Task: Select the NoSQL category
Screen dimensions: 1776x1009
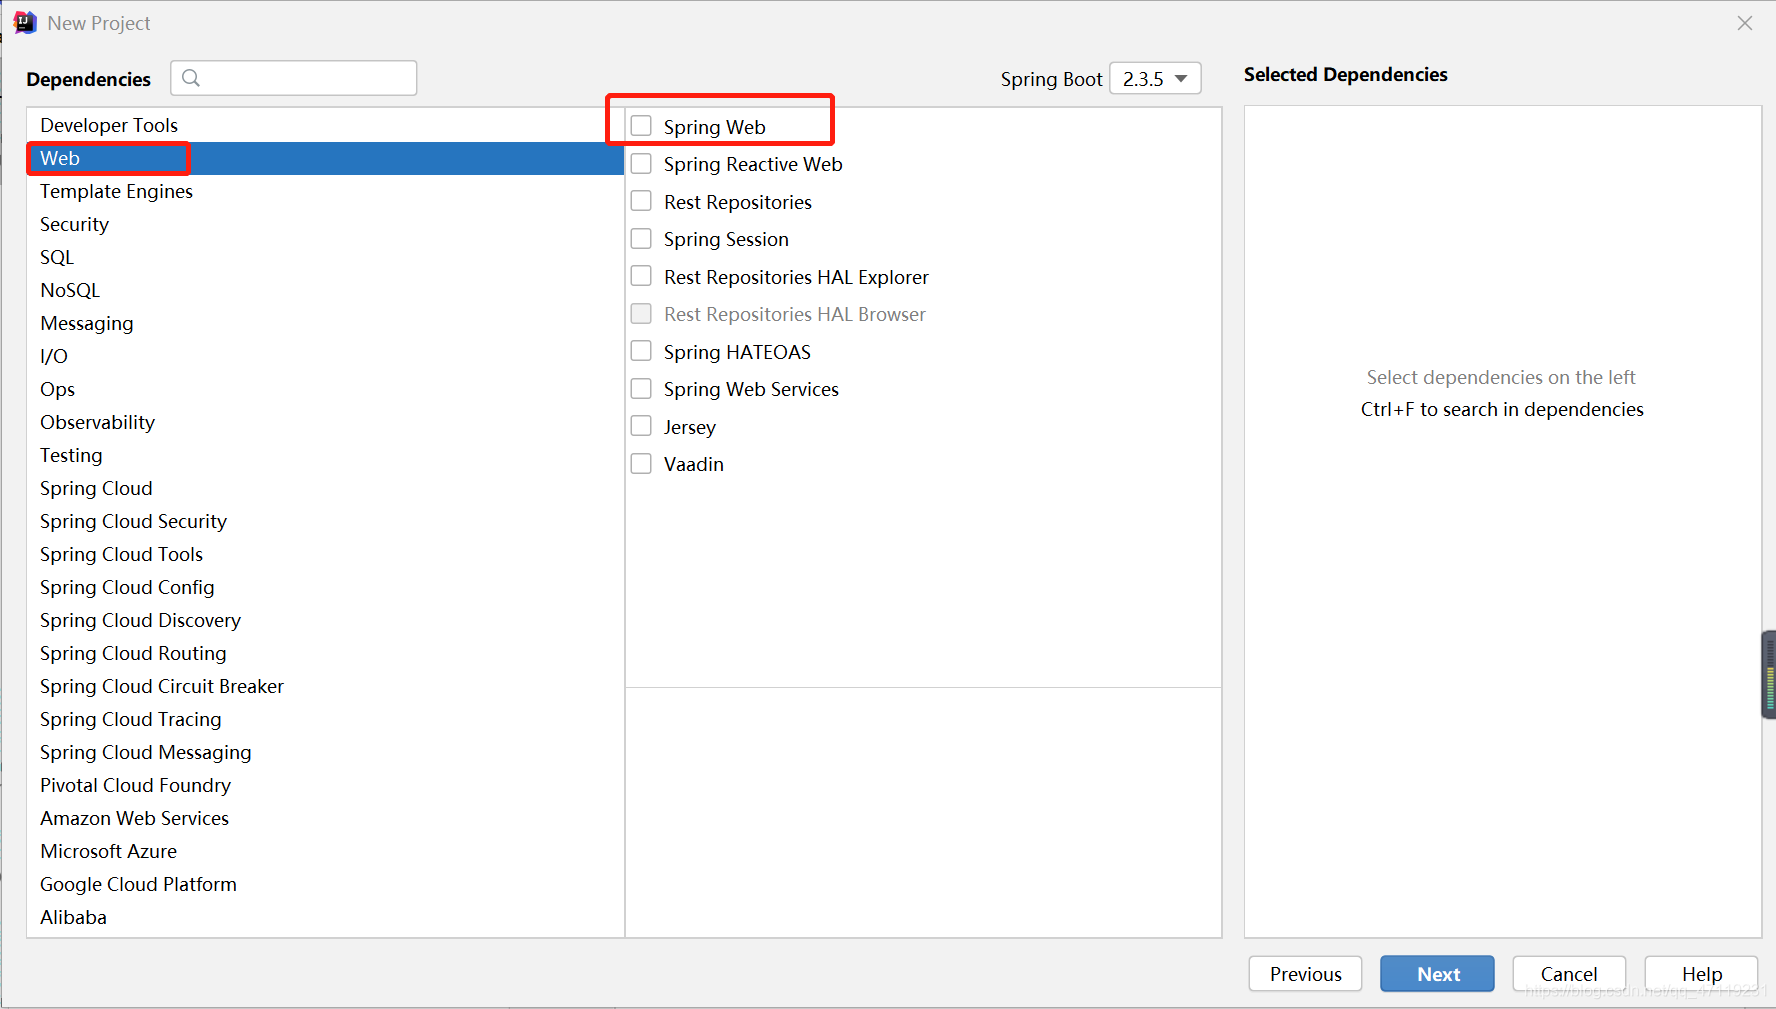Action: 325,290
